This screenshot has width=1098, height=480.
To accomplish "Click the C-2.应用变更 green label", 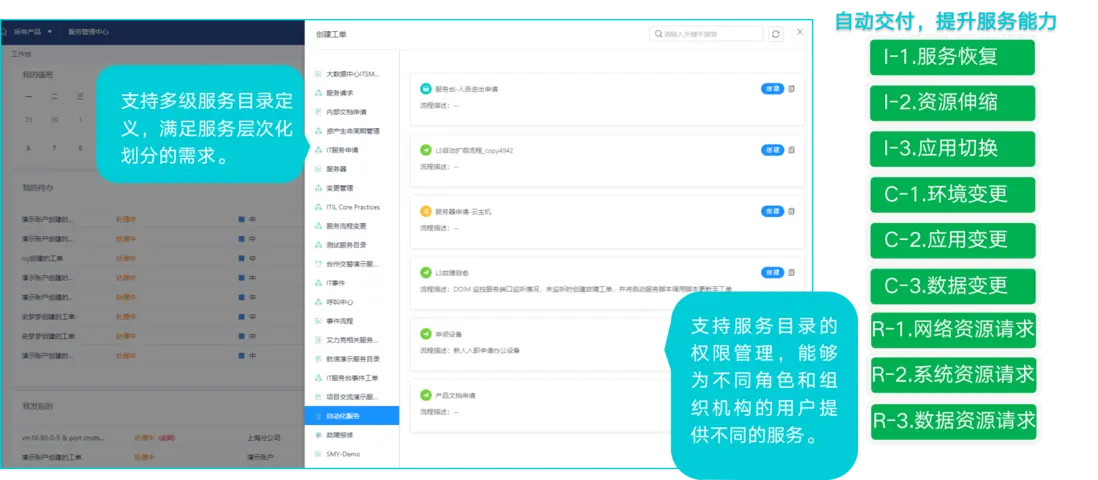I will [x=952, y=240].
